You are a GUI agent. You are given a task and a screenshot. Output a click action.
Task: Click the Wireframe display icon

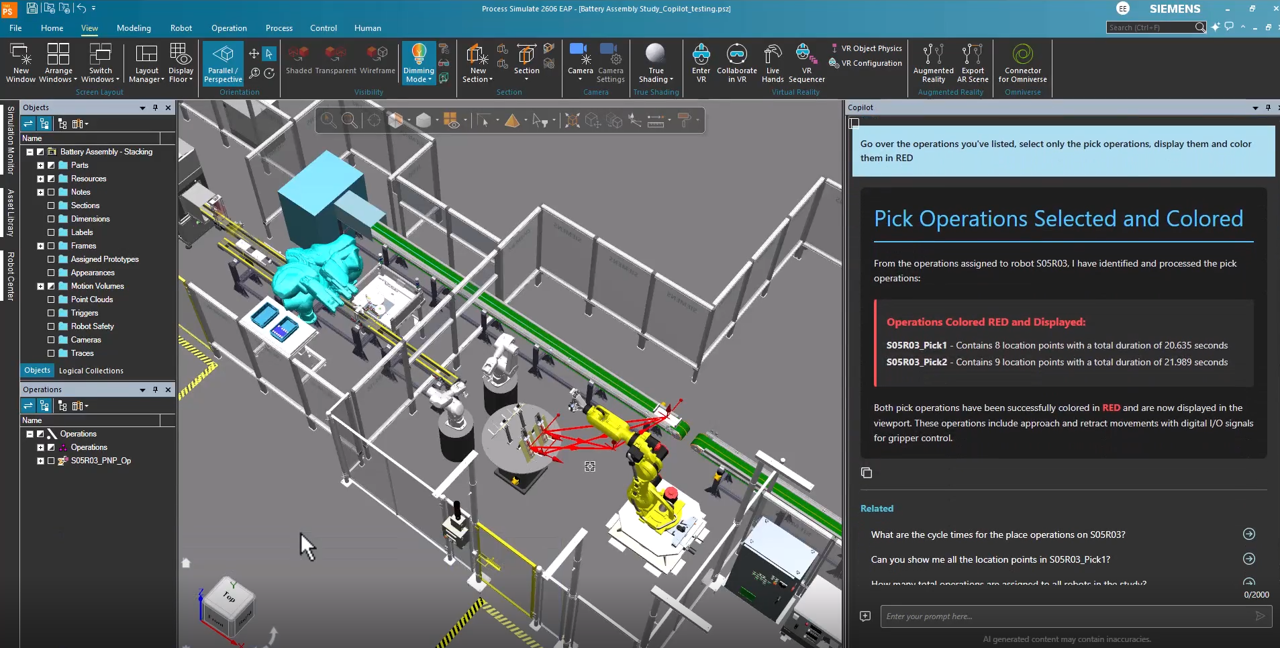(x=377, y=60)
